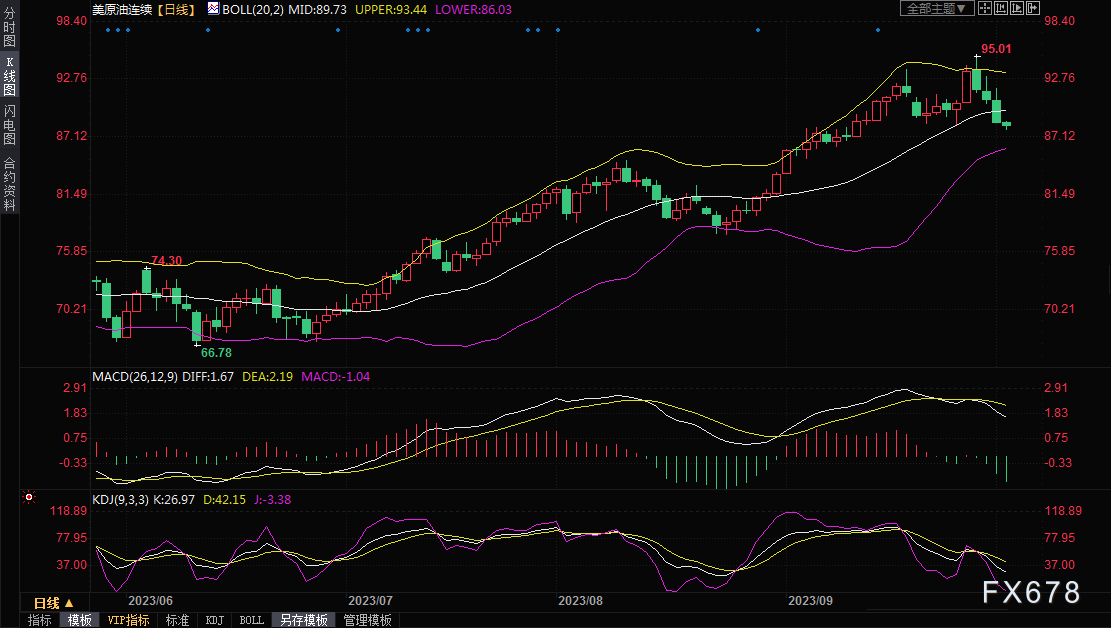Click the UPPER:93.44 value

pyautogui.click(x=391, y=9)
